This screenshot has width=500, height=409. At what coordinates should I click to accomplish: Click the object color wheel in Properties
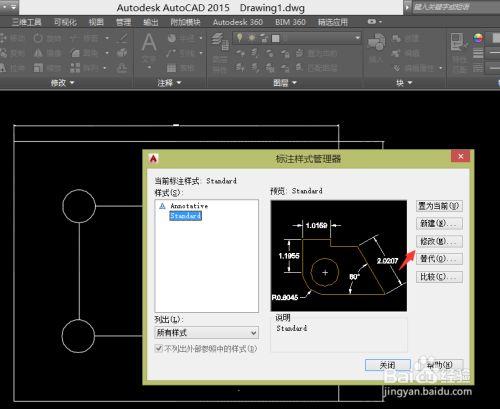(x=478, y=38)
